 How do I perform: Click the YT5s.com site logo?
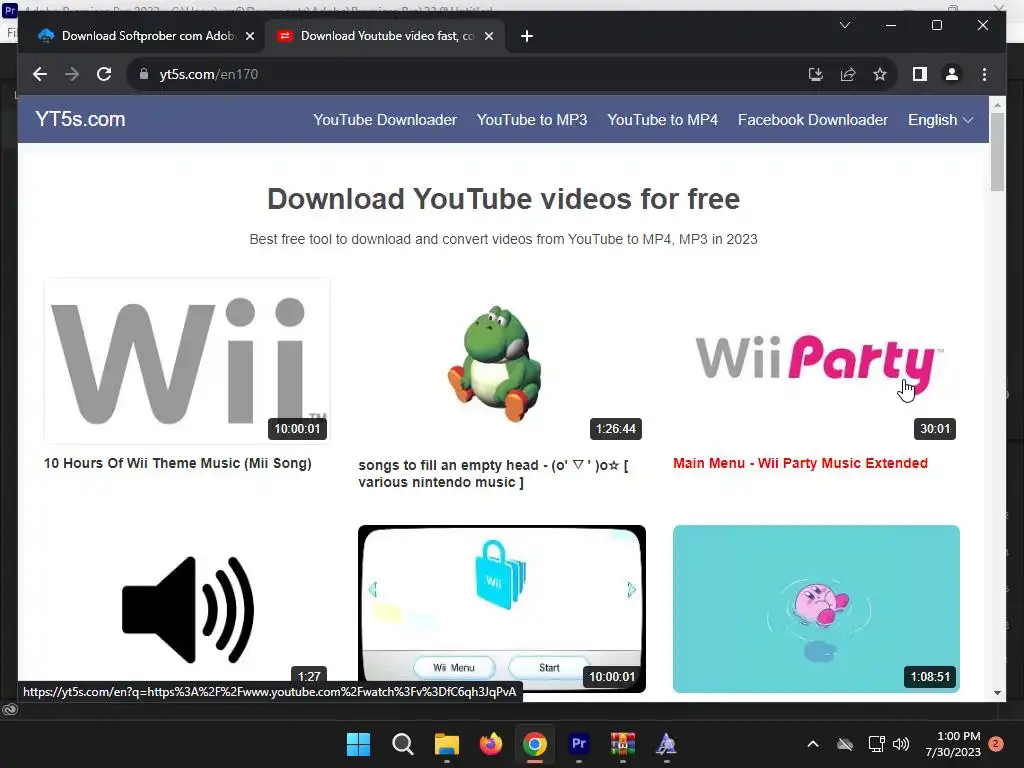click(x=80, y=119)
